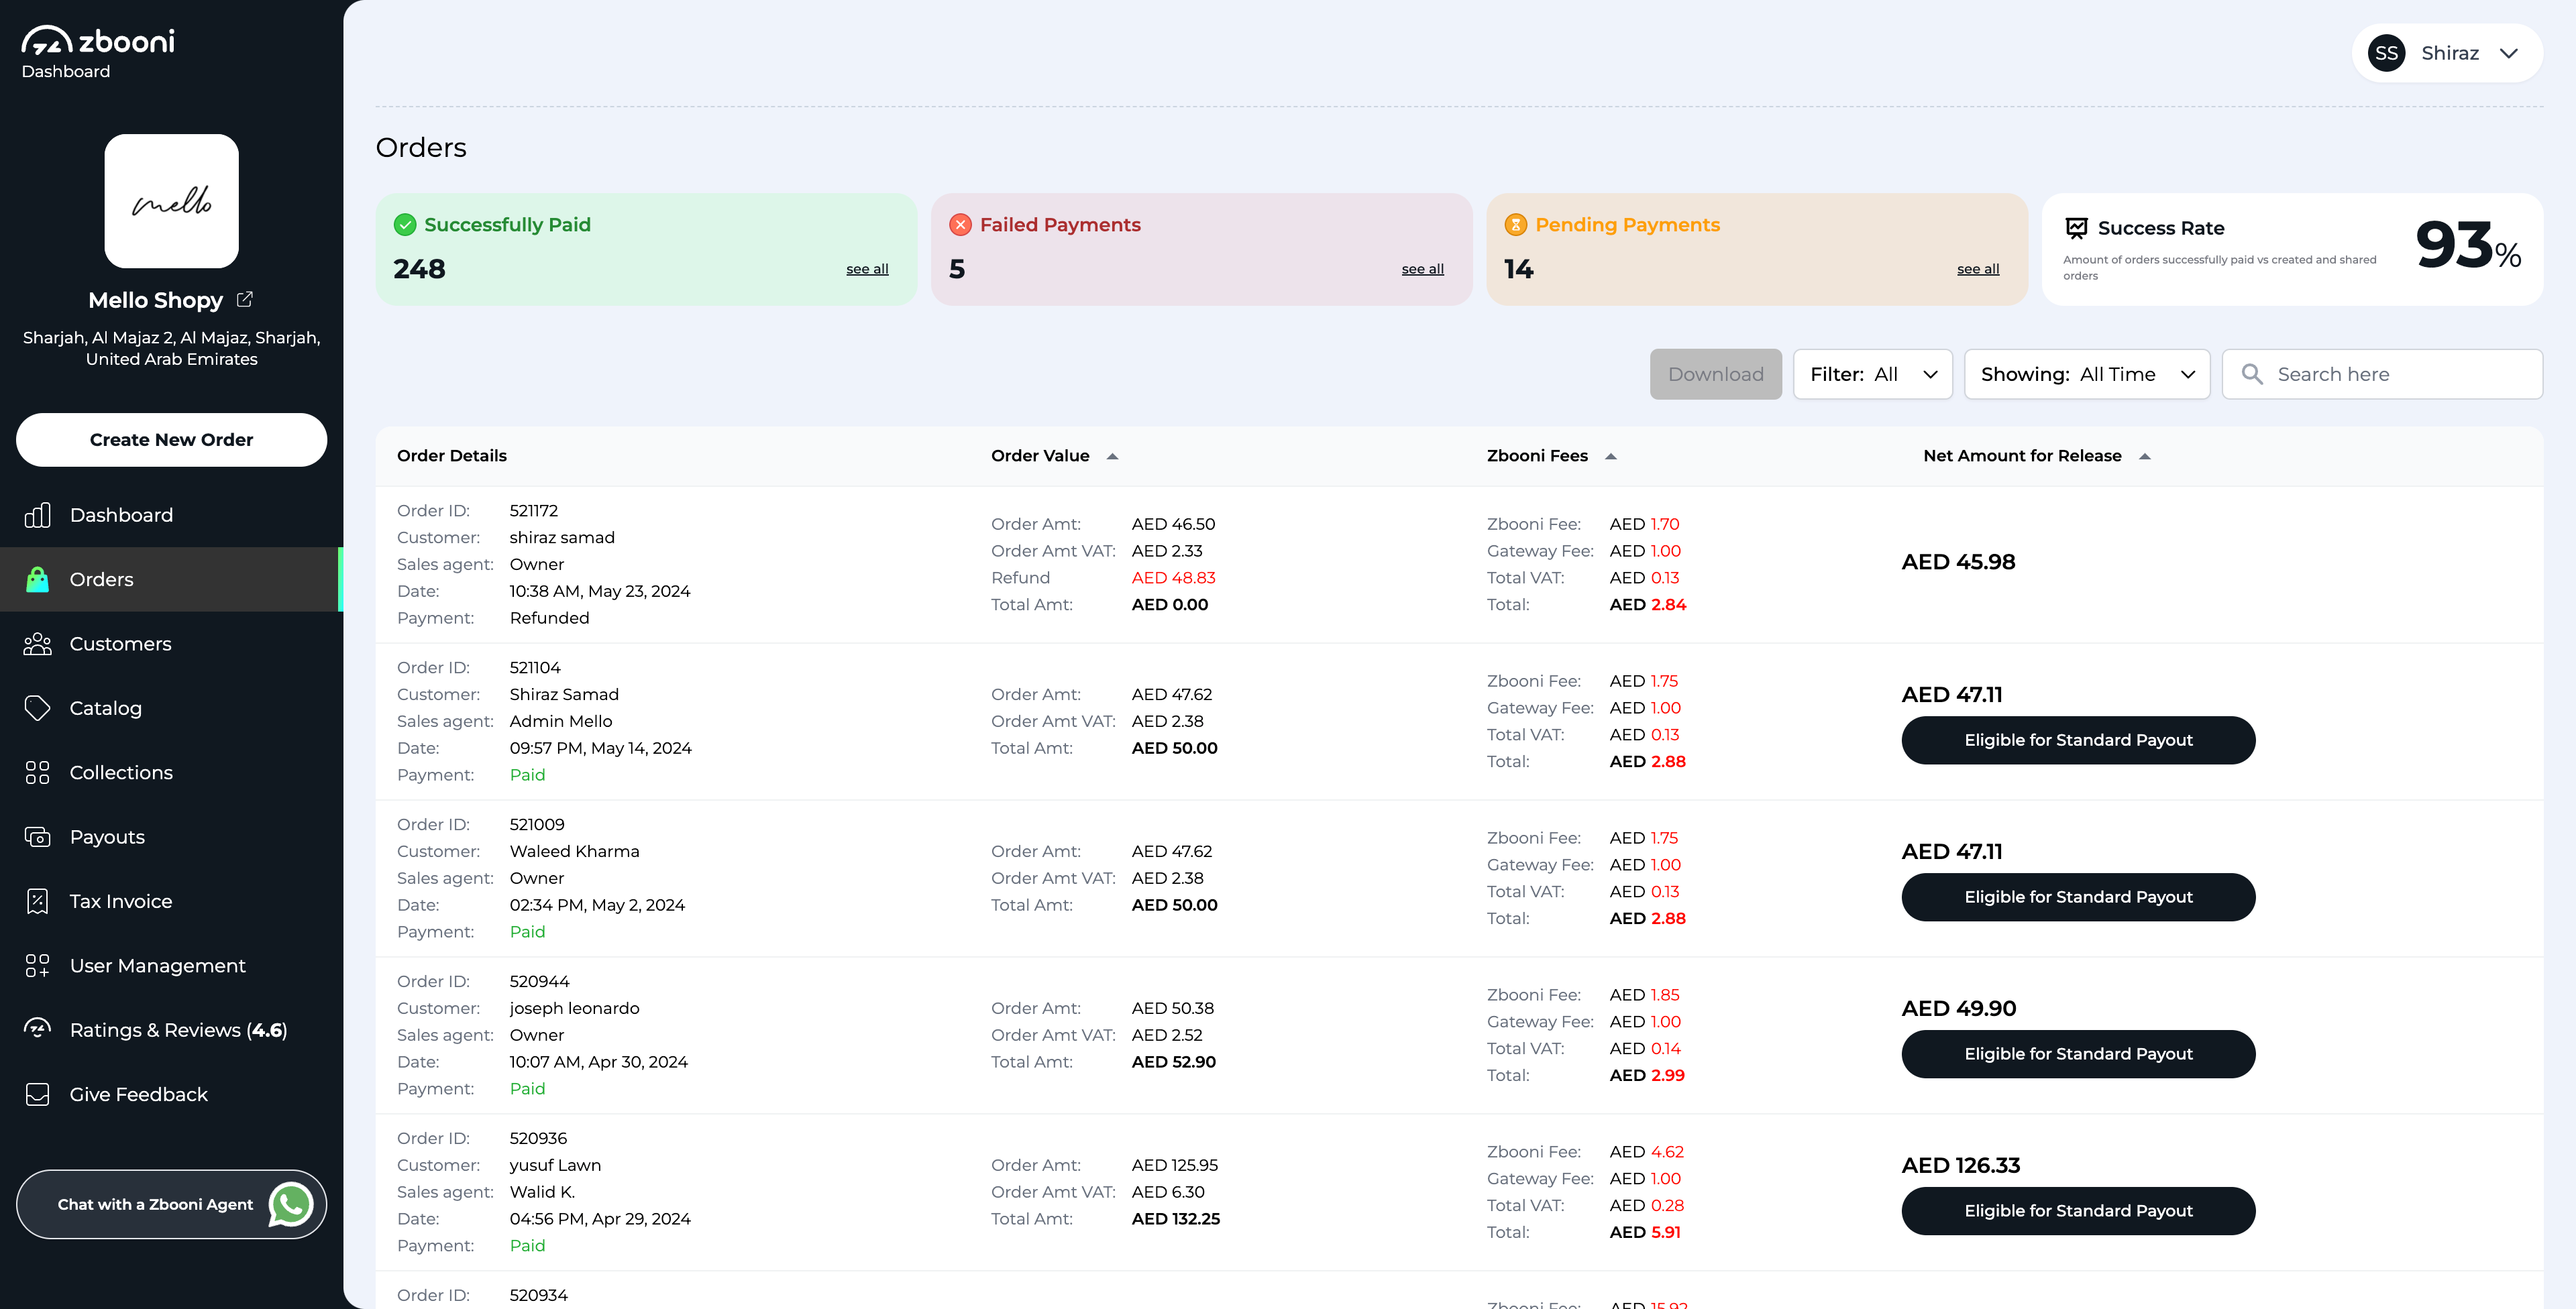Screen dimensions: 2576x1309
Task: Sort by Order Value column arrow
Action: [1112, 456]
